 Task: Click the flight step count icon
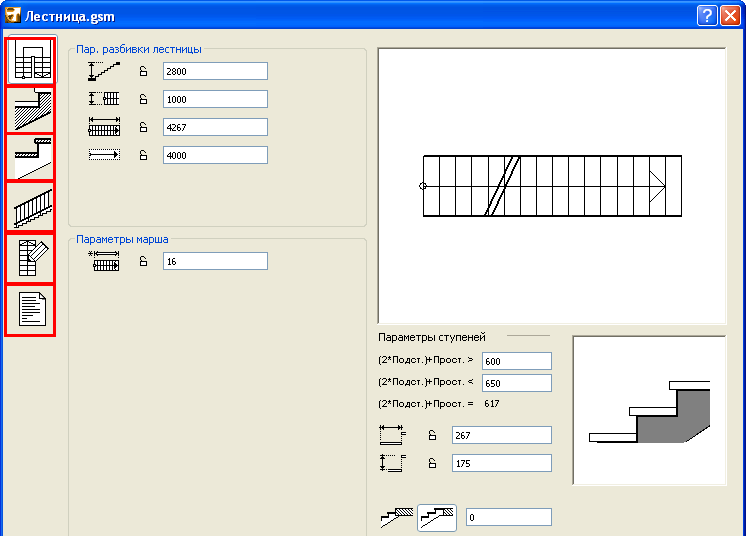104,261
